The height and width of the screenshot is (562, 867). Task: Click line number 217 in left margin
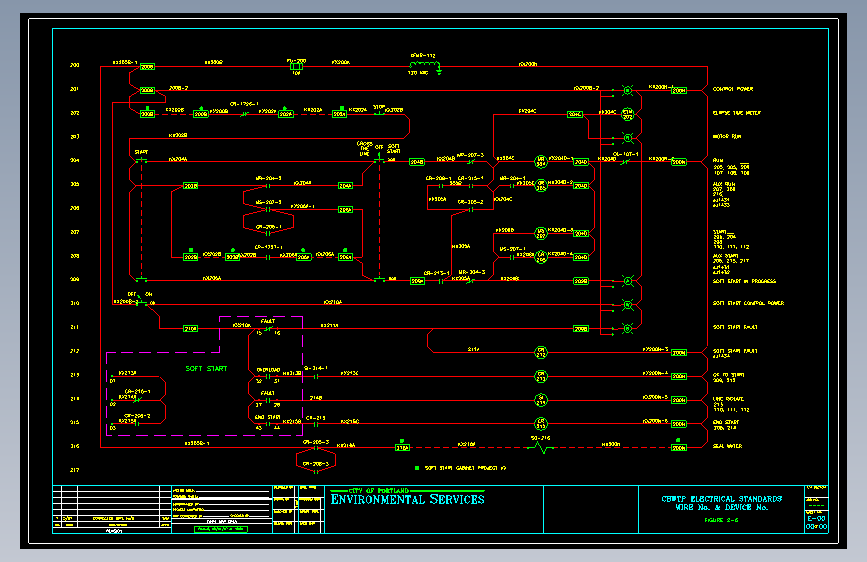point(75,470)
